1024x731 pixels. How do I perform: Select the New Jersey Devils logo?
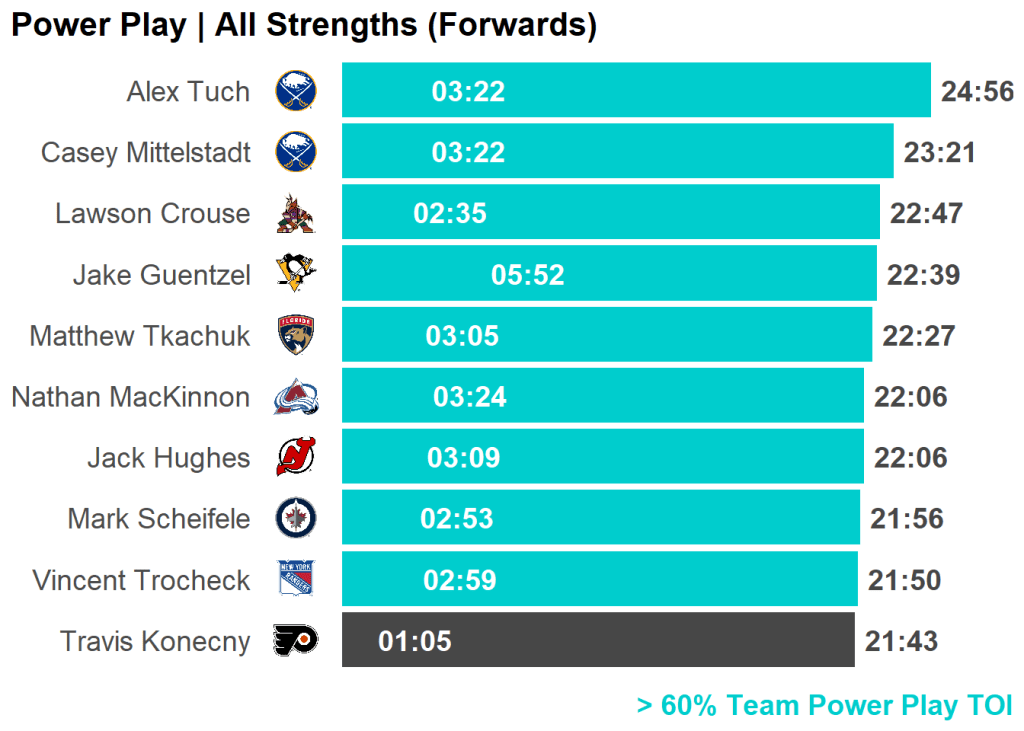pyautogui.click(x=296, y=458)
